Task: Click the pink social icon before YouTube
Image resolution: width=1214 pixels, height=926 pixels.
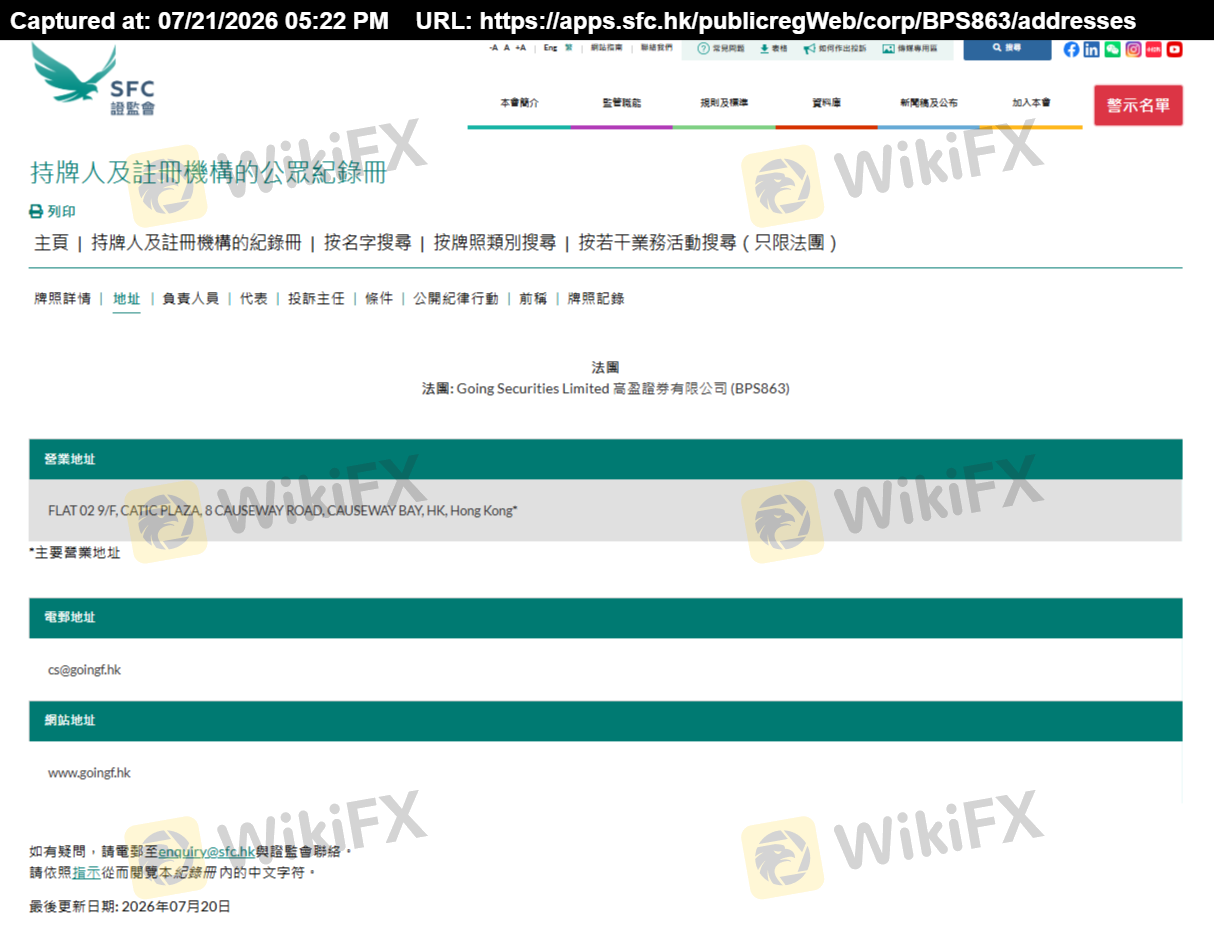Action: [x=1154, y=49]
